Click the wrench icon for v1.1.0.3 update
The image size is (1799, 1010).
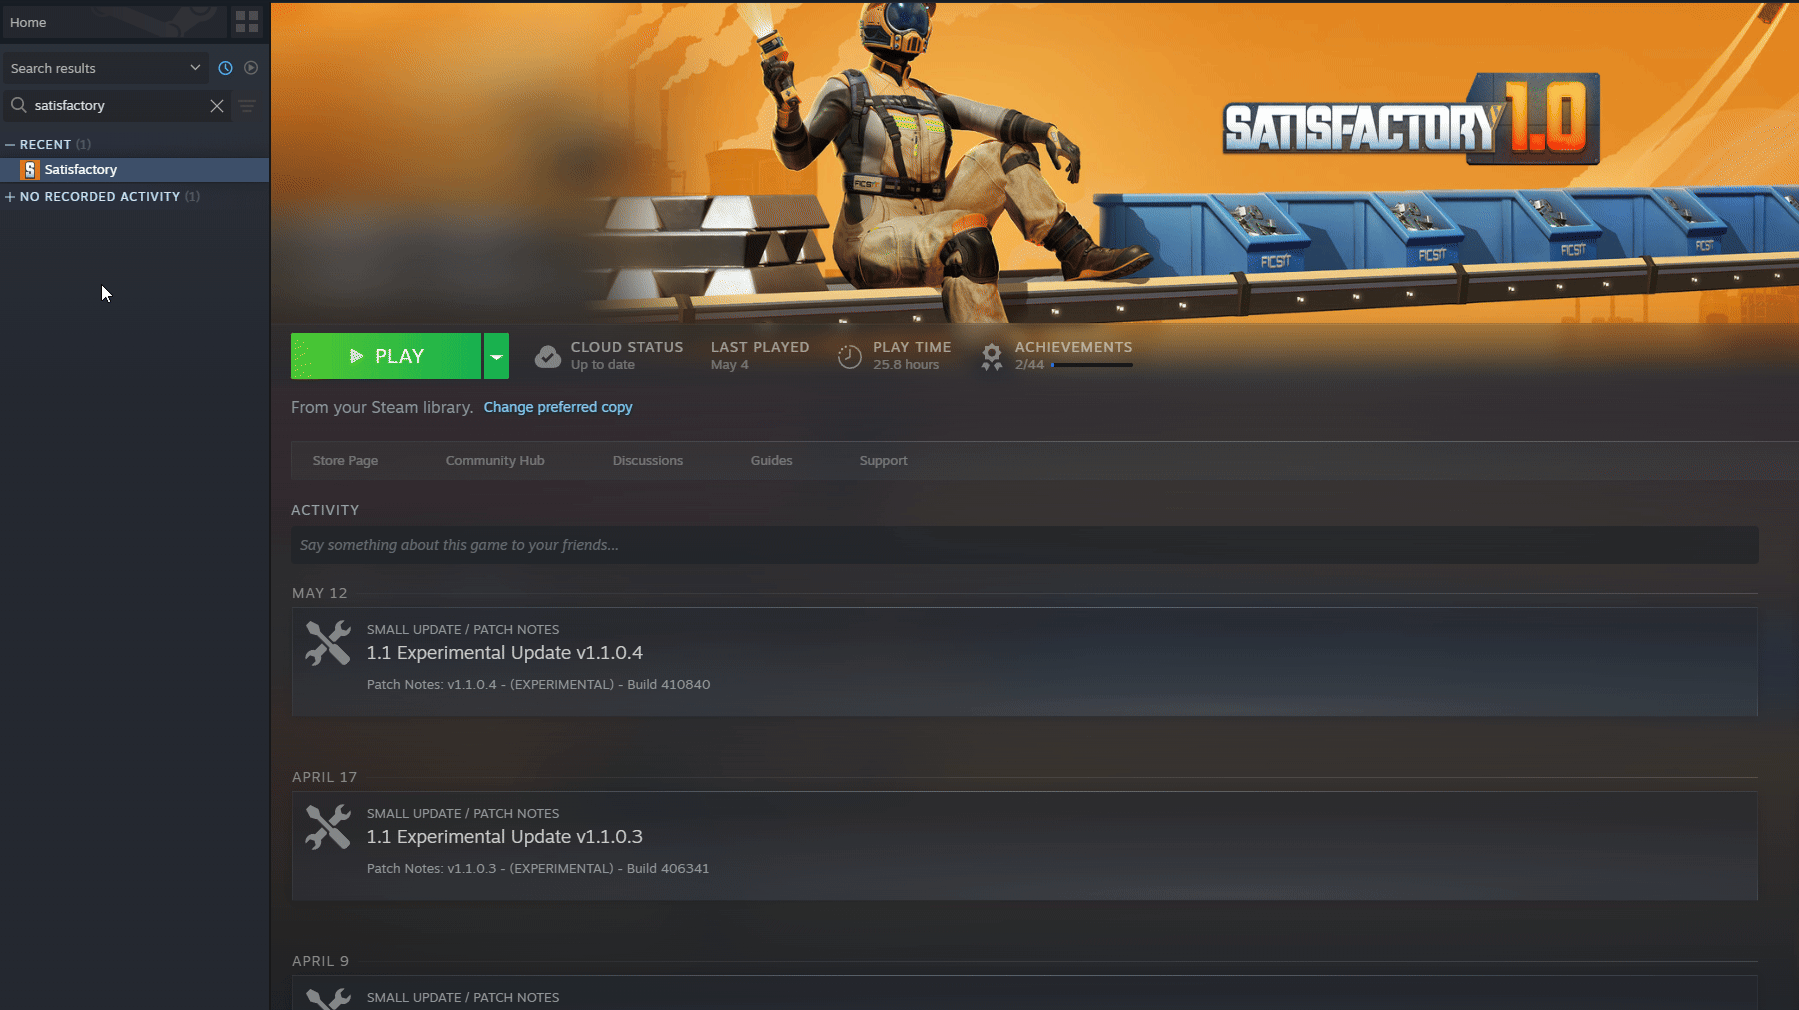328,827
